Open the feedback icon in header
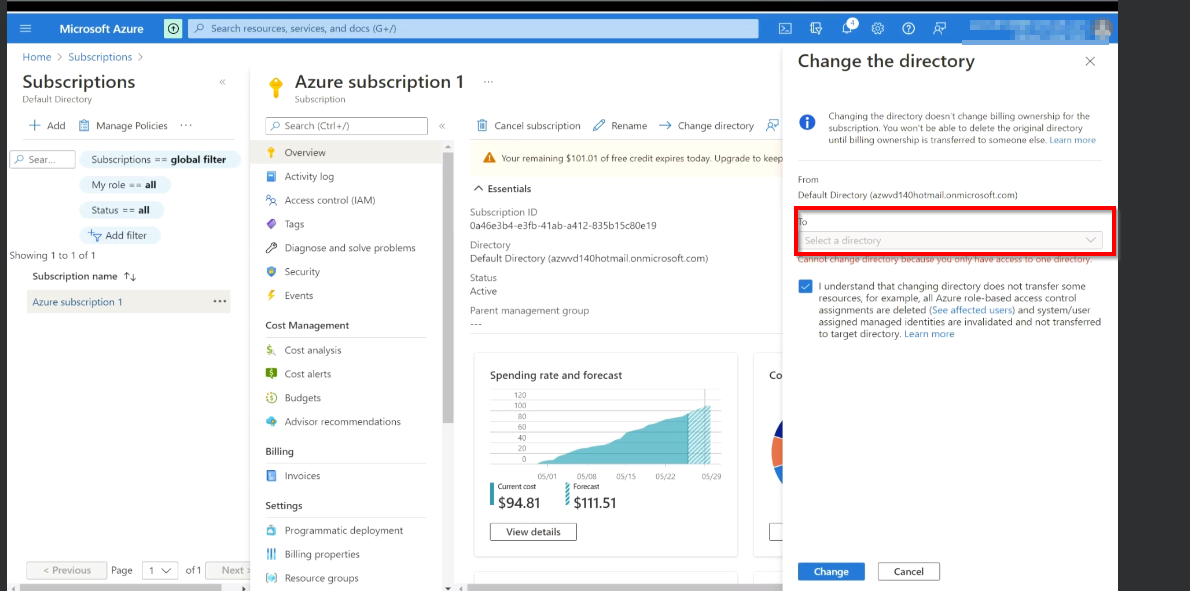This screenshot has width=1190, height=591. coord(939,28)
